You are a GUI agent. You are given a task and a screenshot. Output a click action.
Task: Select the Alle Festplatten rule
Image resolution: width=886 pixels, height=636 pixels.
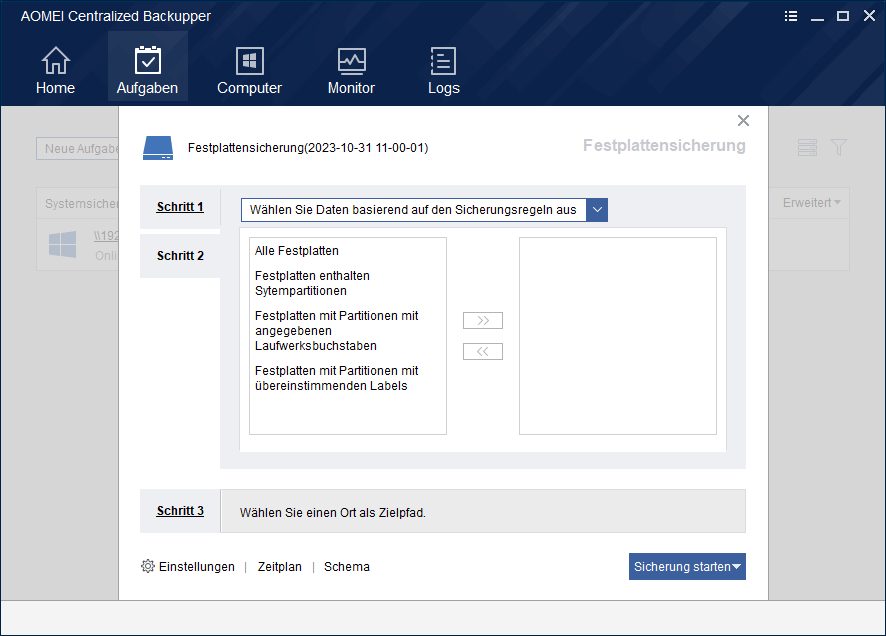click(x=297, y=251)
